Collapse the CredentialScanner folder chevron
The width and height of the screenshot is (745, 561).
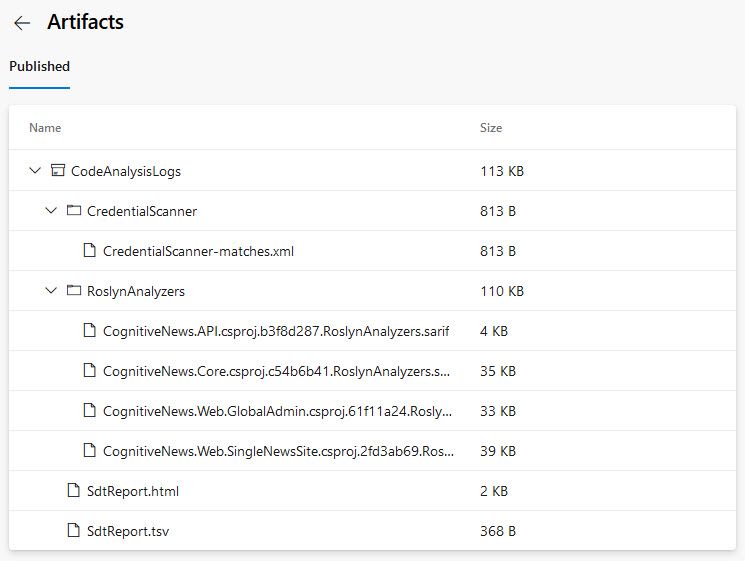pos(52,211)
